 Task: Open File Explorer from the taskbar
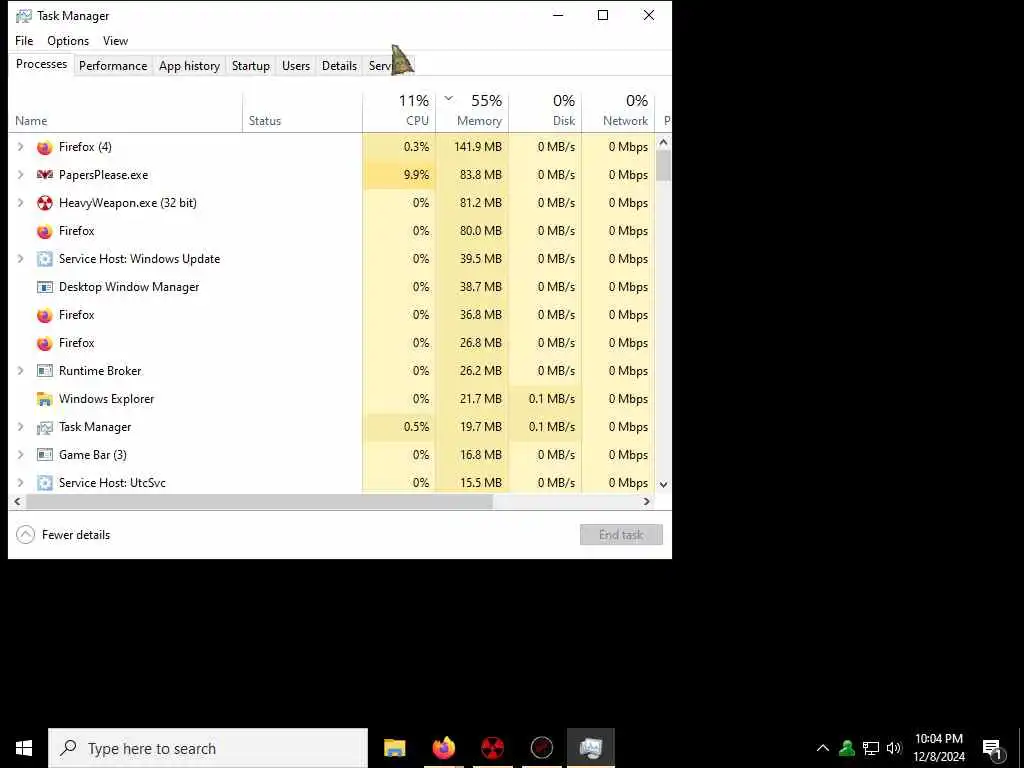pos(394,748)
